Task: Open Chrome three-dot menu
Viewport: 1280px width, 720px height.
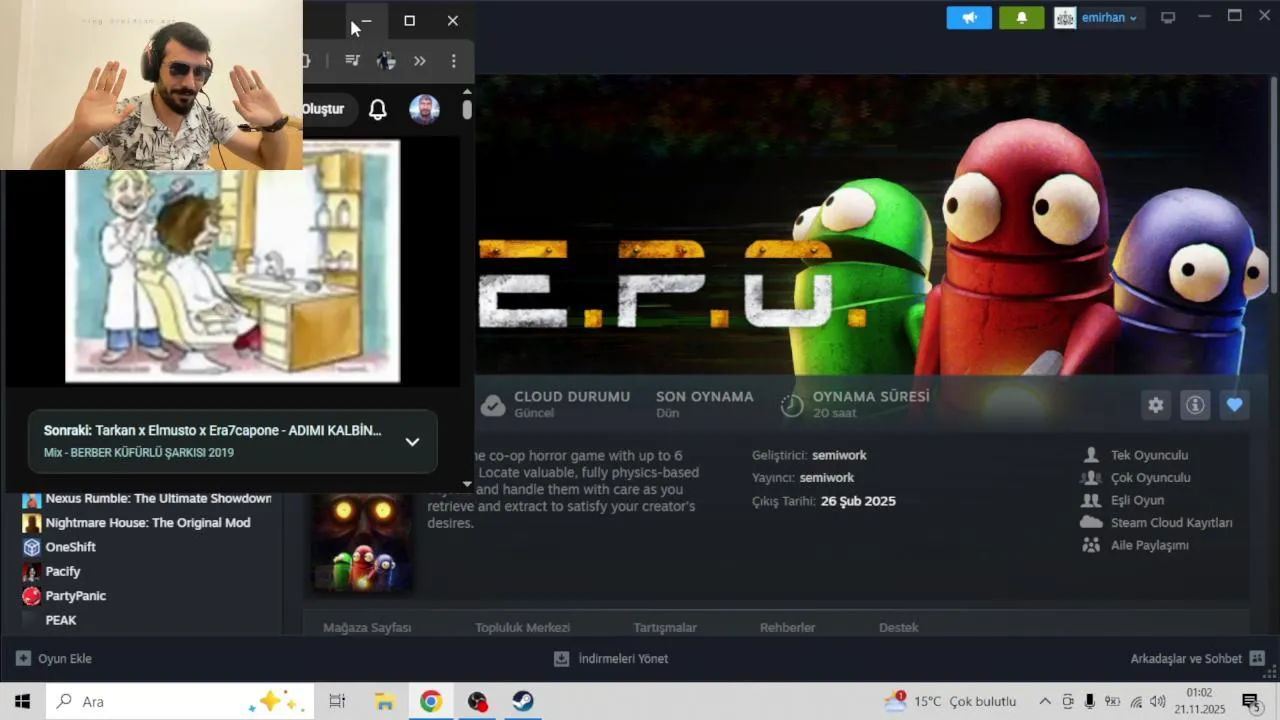Action: coord(454,61)
